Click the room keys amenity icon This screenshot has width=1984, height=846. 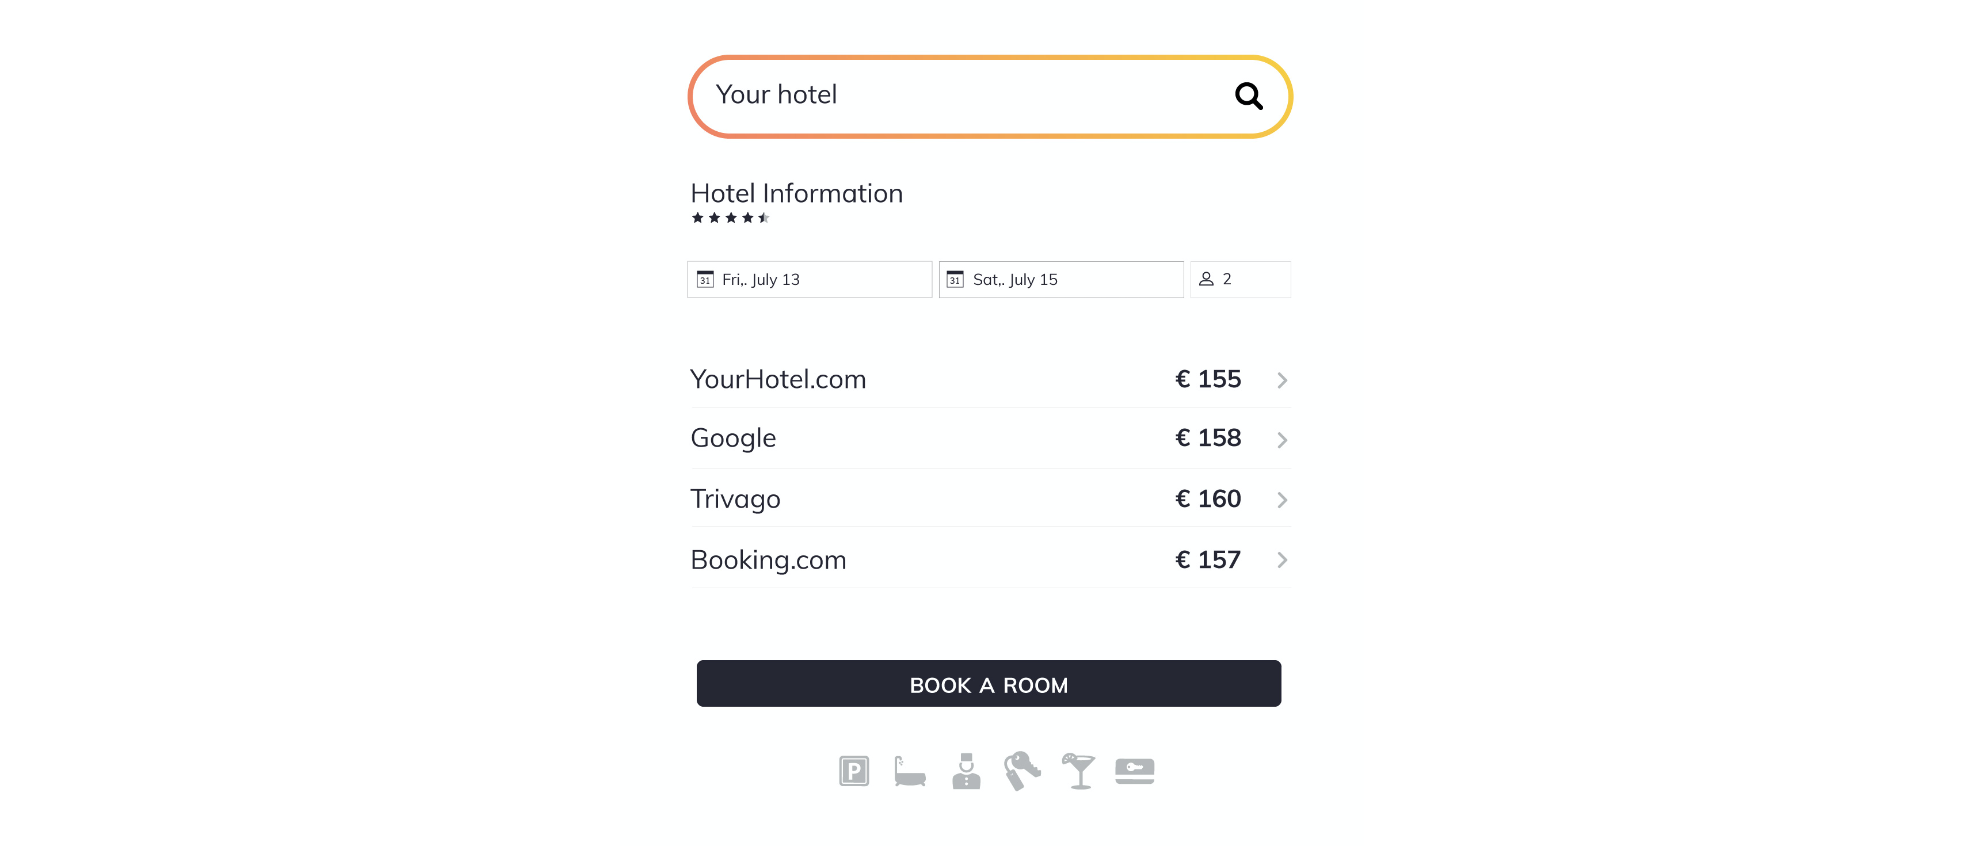(x=1022, y=771)
